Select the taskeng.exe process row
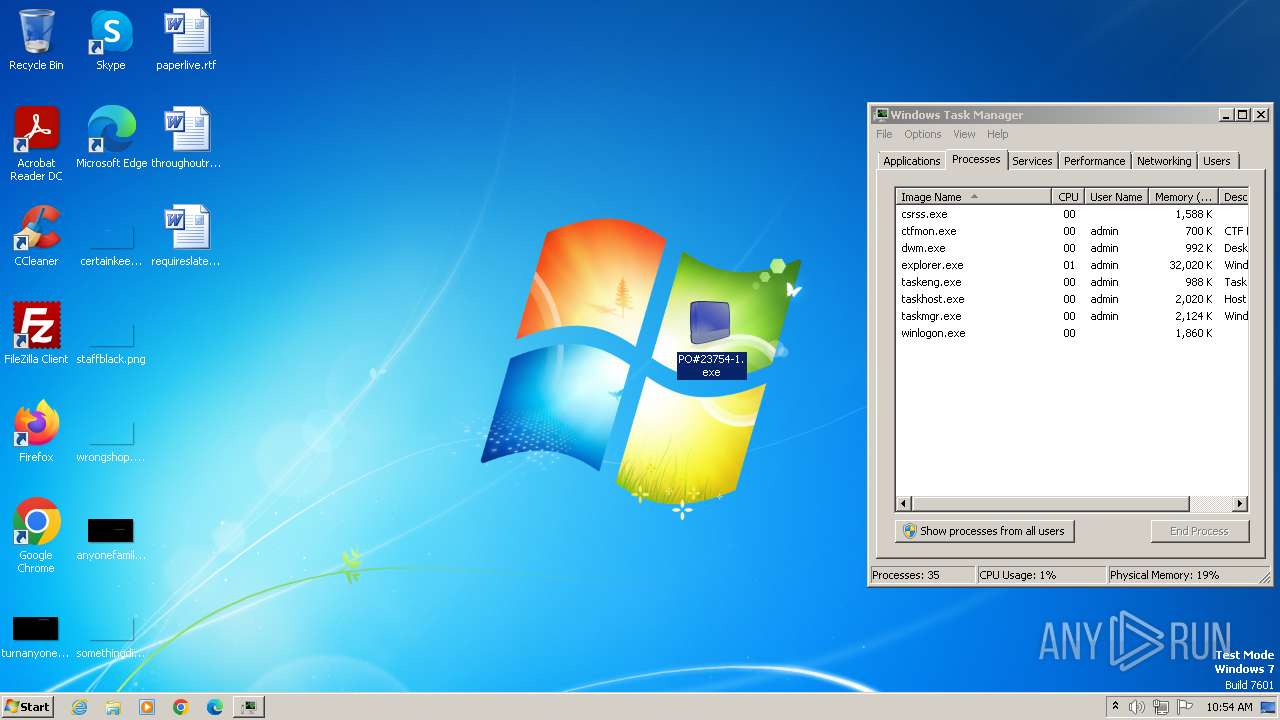Screen dimensions: 1280x720 coord(1072,282)
